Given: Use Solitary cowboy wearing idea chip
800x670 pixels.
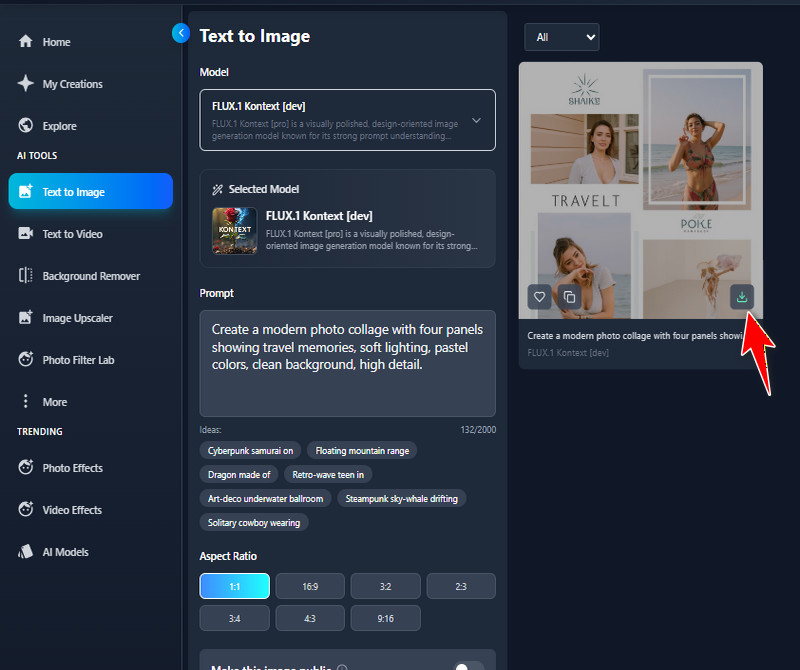Looking at the screenshot, I should [x=254, y=523].
